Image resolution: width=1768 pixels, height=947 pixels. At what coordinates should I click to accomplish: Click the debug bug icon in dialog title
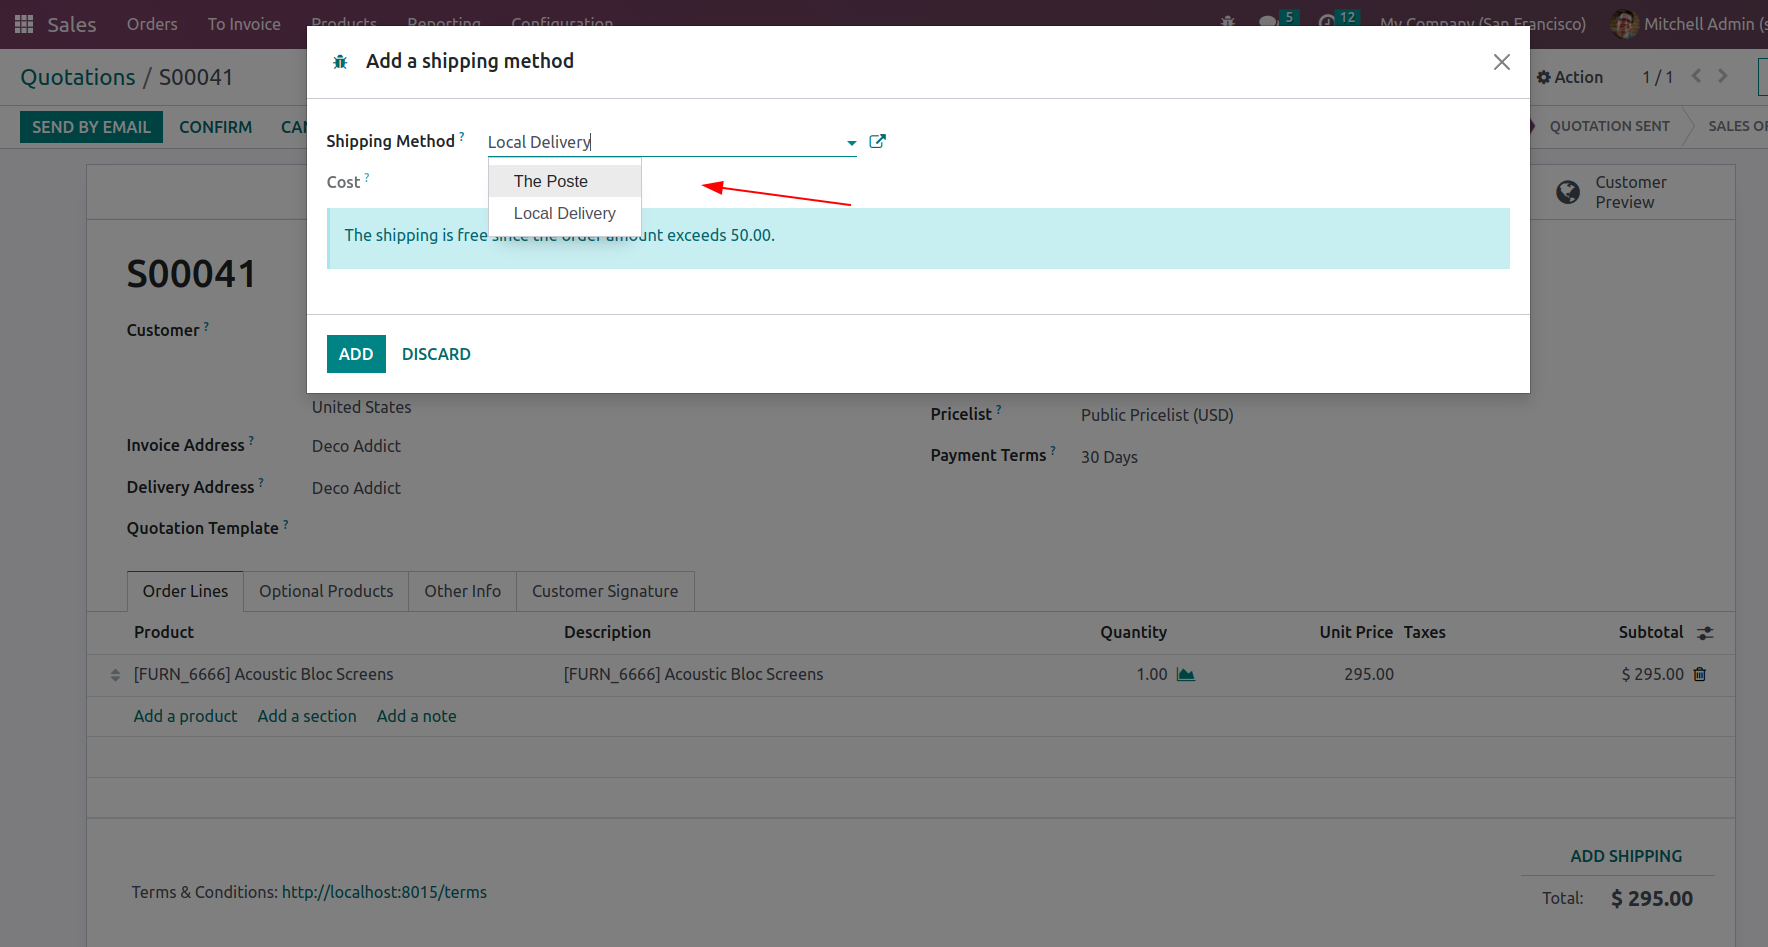pos(340,62)
